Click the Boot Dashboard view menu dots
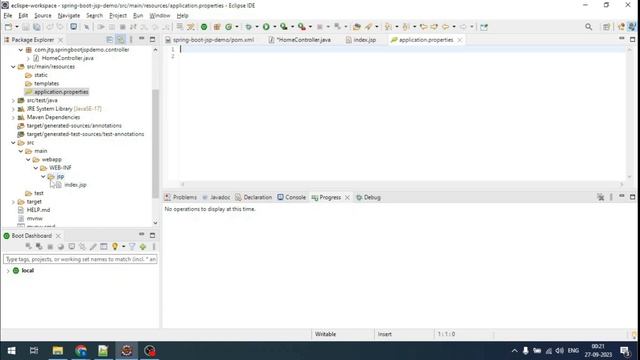The height and width of the screenshot is (360, 640). pyautogui.click(x=154, y=247)
